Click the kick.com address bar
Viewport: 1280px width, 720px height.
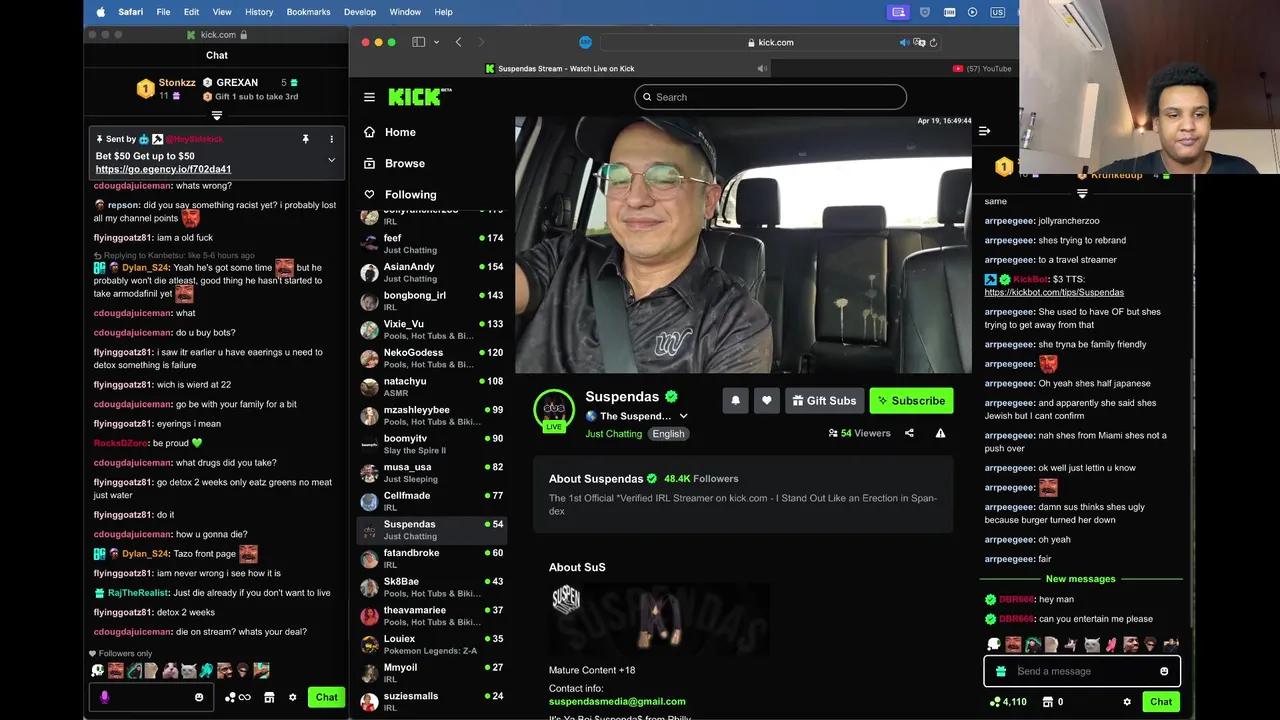[x=770, y=42]
